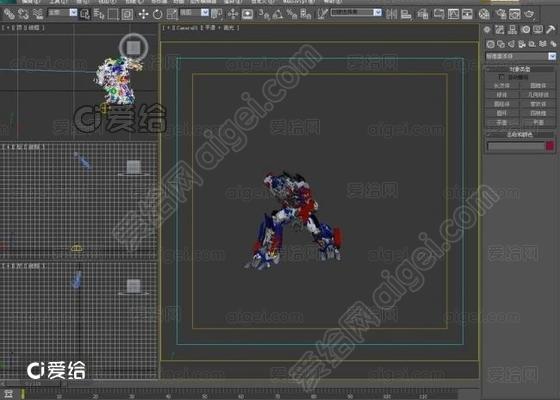Collapse the 对象类型 rollout header
This screenshot has height=400, width=560.
(520, 69)
